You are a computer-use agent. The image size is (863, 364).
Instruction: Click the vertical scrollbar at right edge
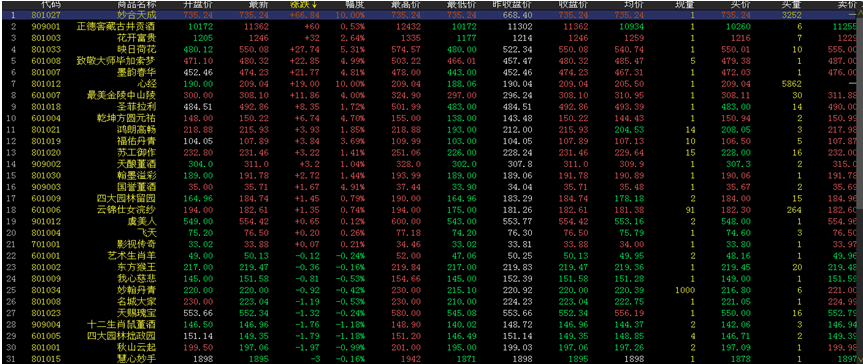tap(860, 187)
